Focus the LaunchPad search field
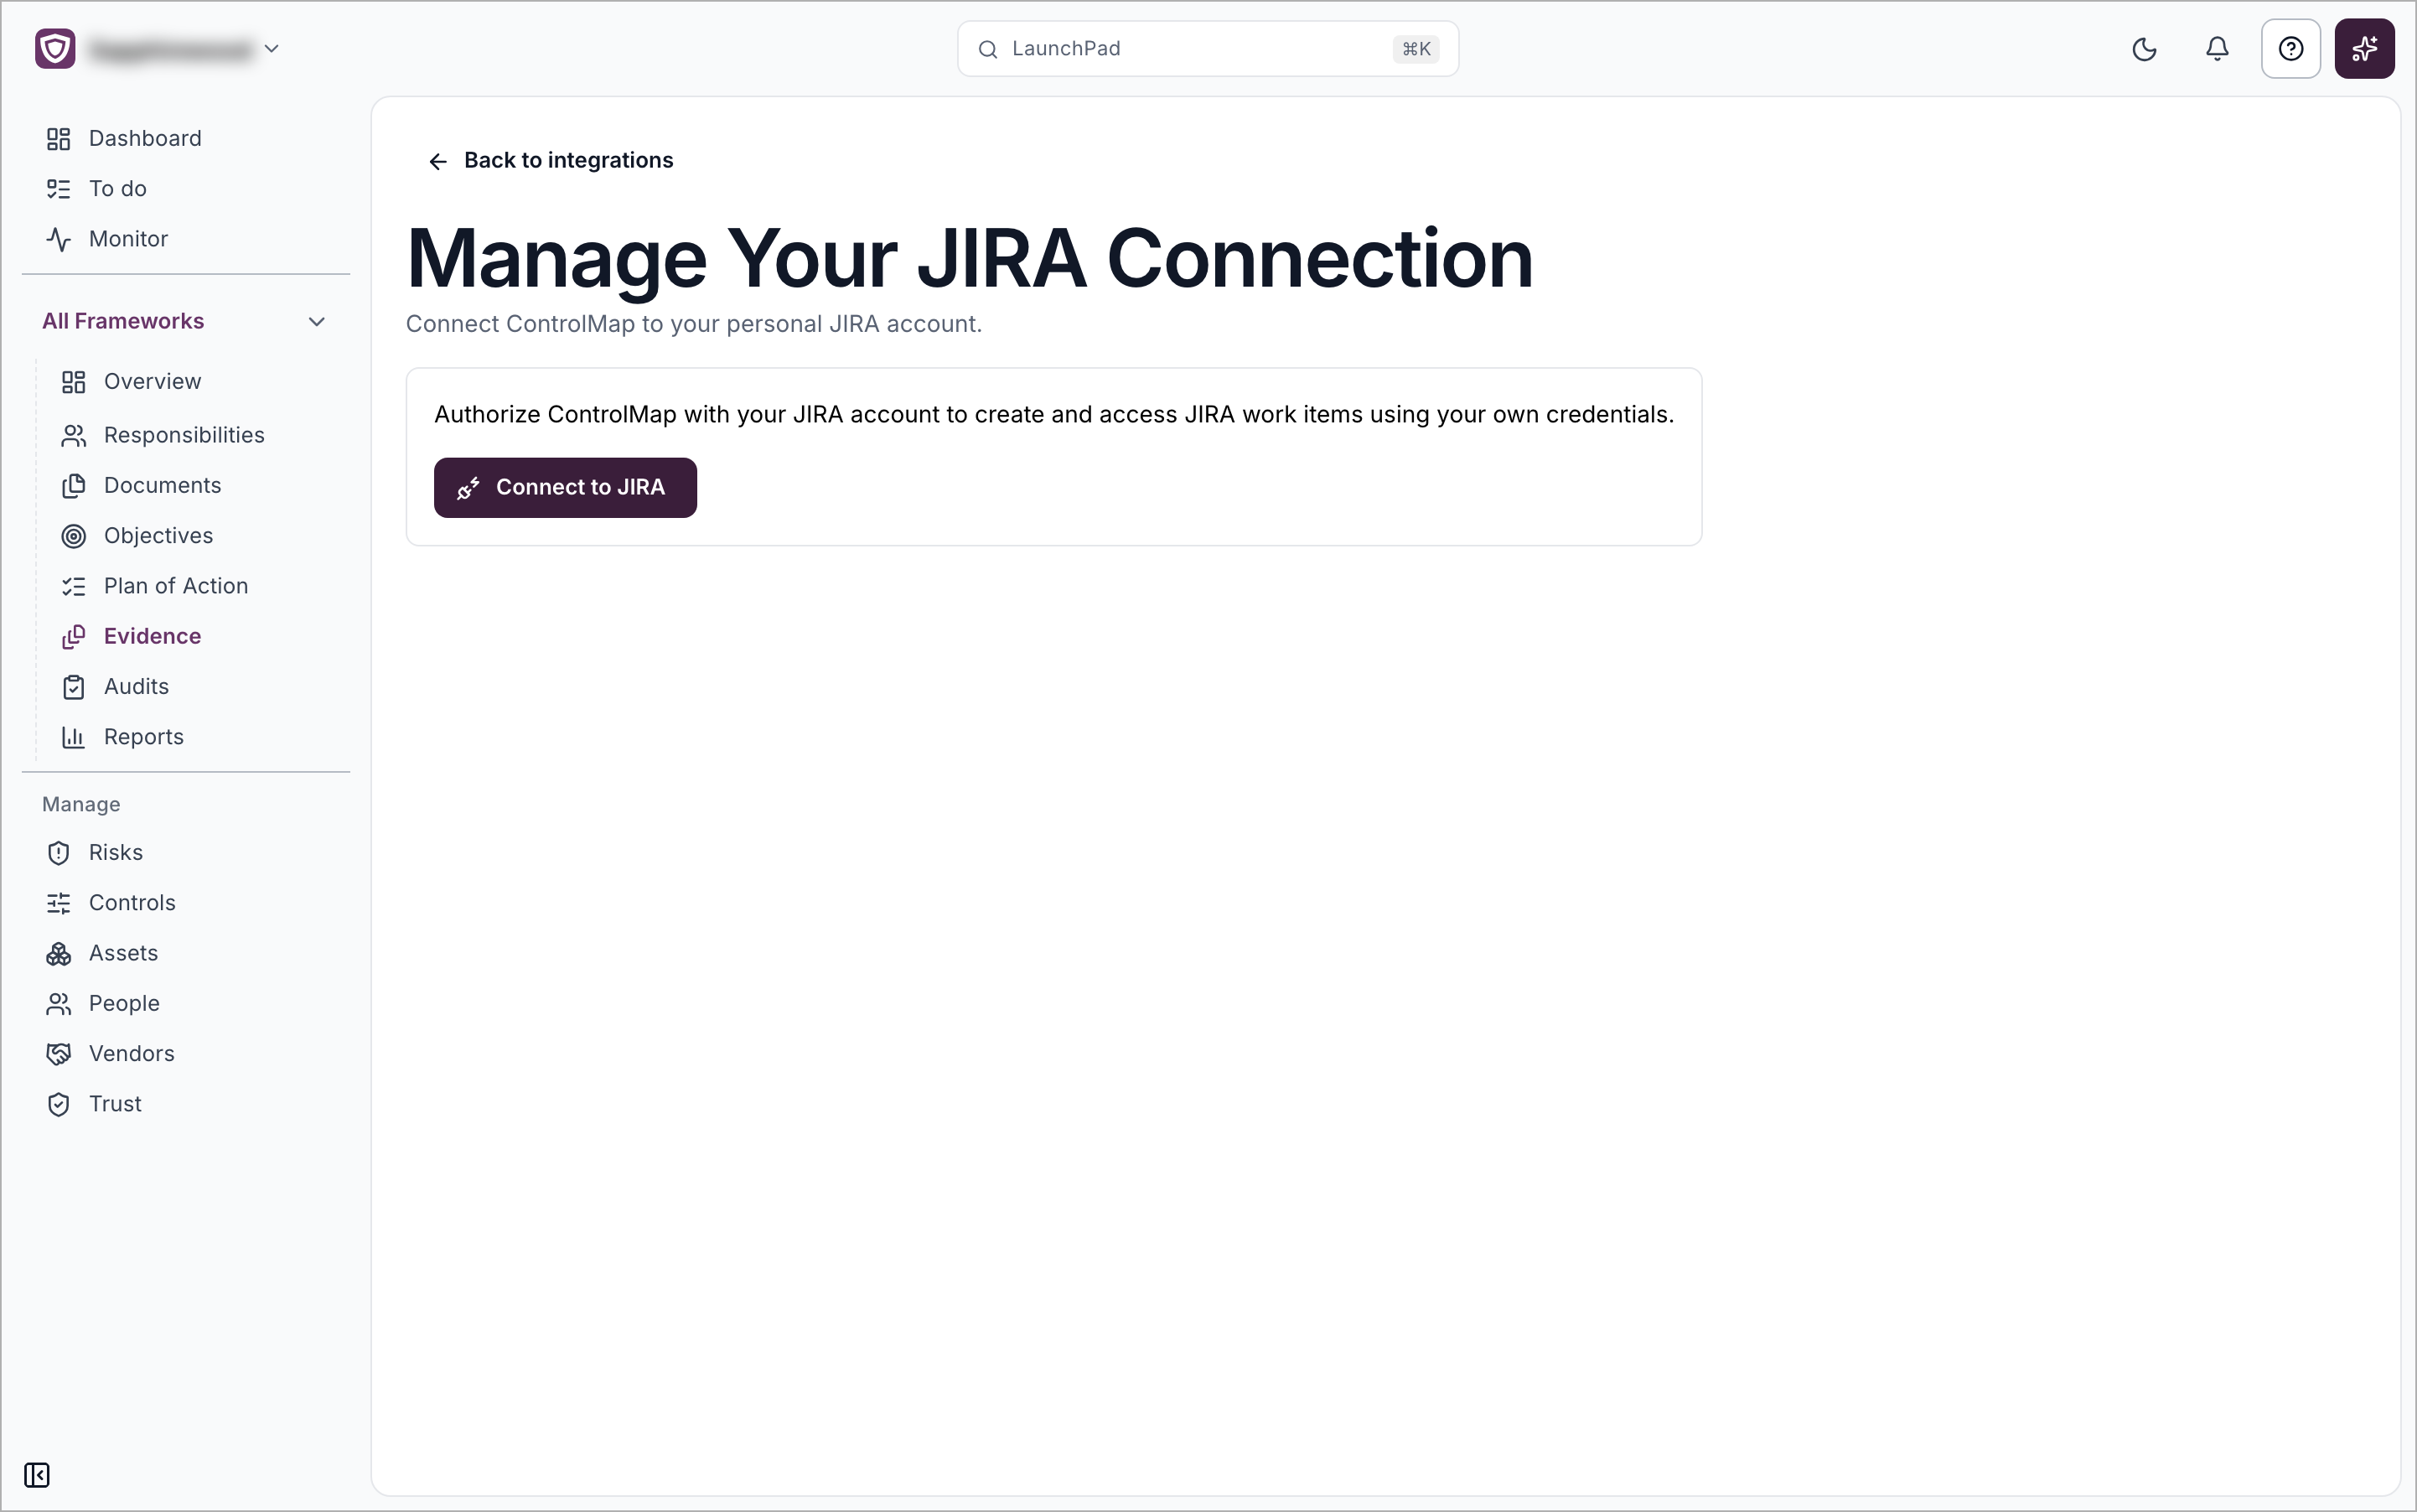This screenshot has width=2417, height=1512. tap(1207, 49)
